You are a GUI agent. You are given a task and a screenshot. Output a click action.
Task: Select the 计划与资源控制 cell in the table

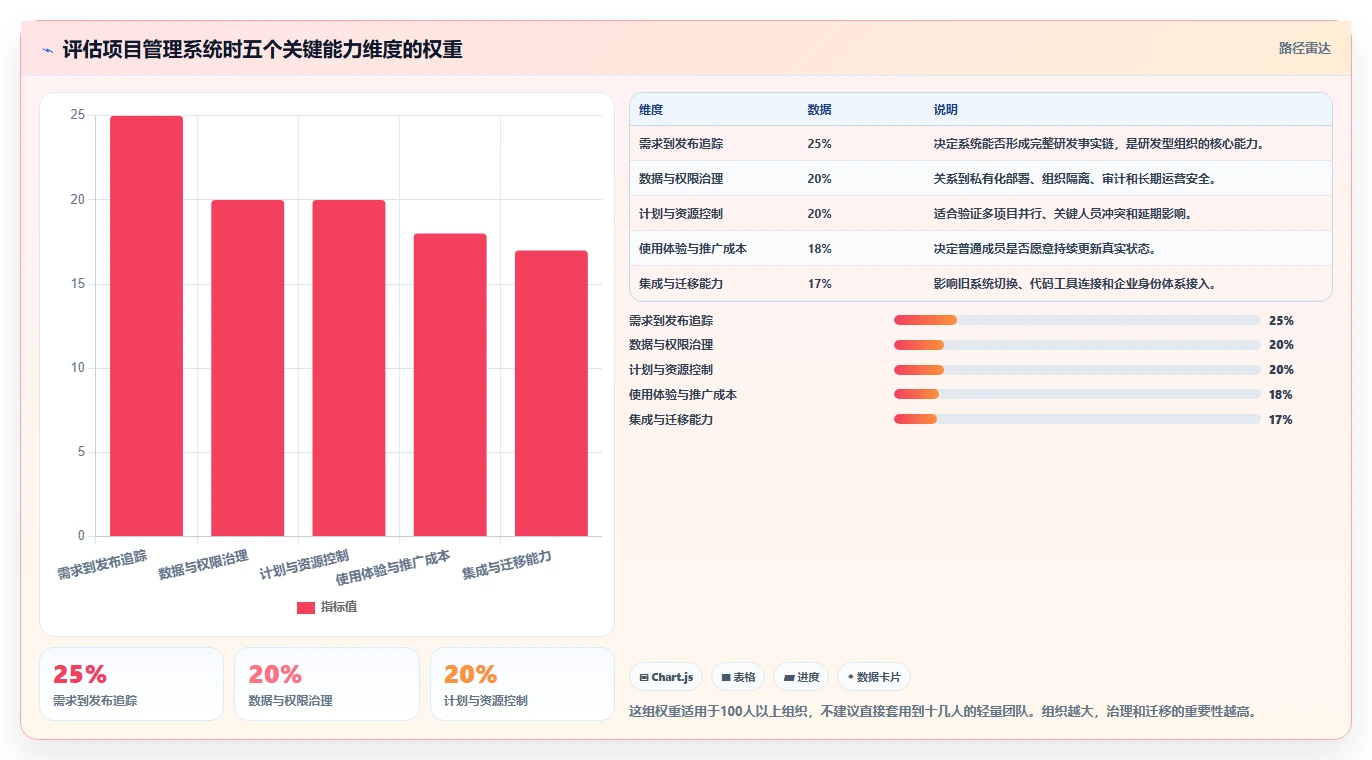(681, 214)
